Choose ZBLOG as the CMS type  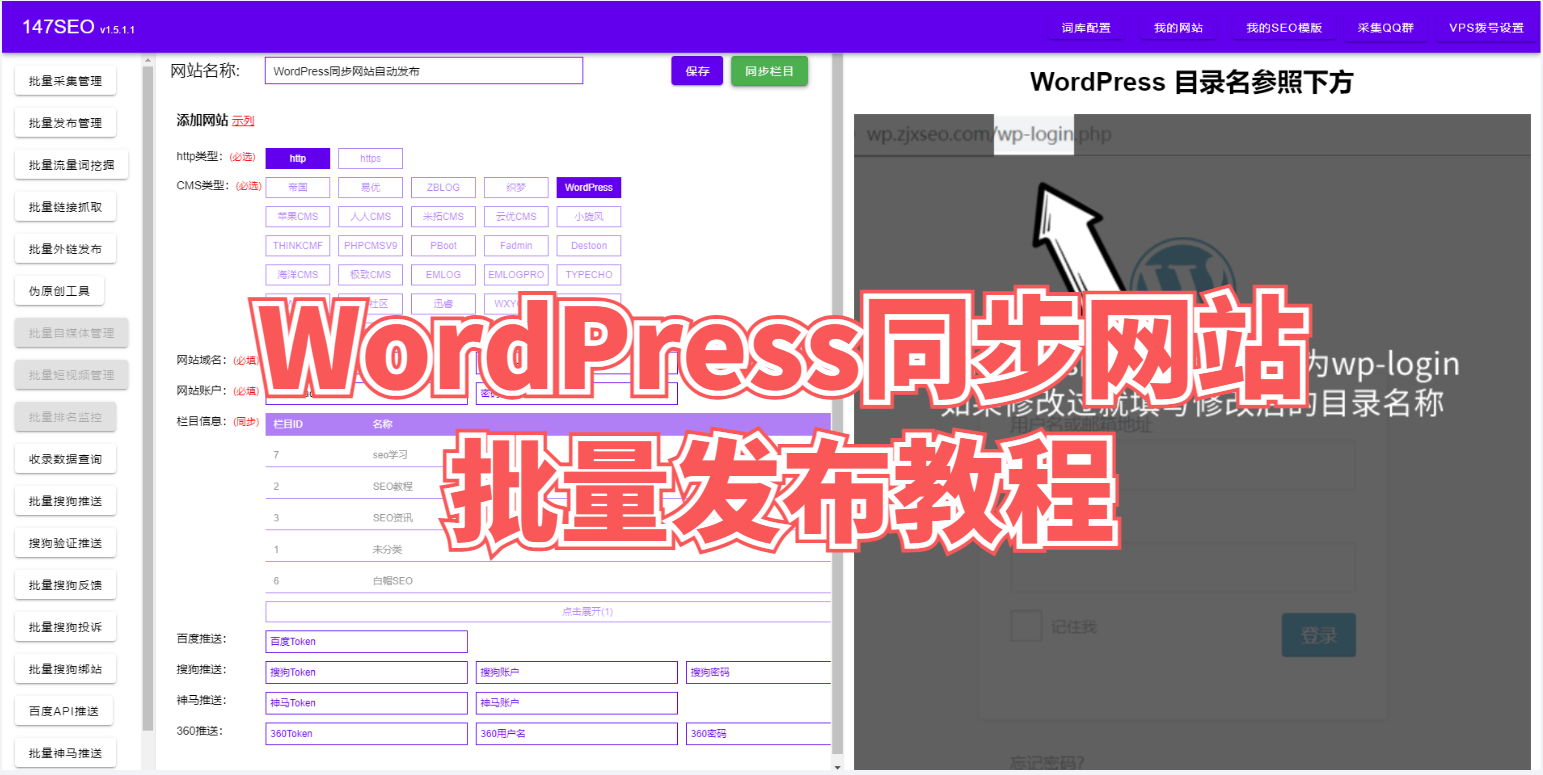(x=443, y=187)
